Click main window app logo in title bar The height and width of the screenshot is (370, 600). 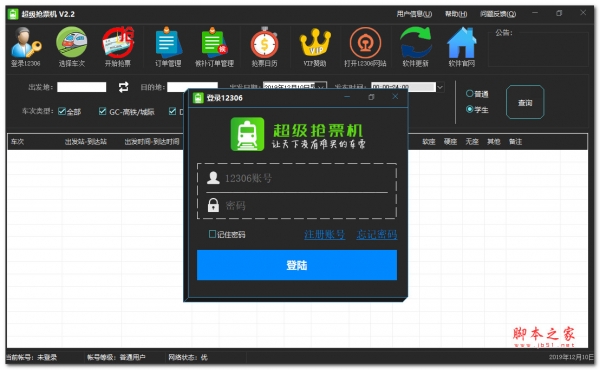pyautogui.click(x=13, y=14)
